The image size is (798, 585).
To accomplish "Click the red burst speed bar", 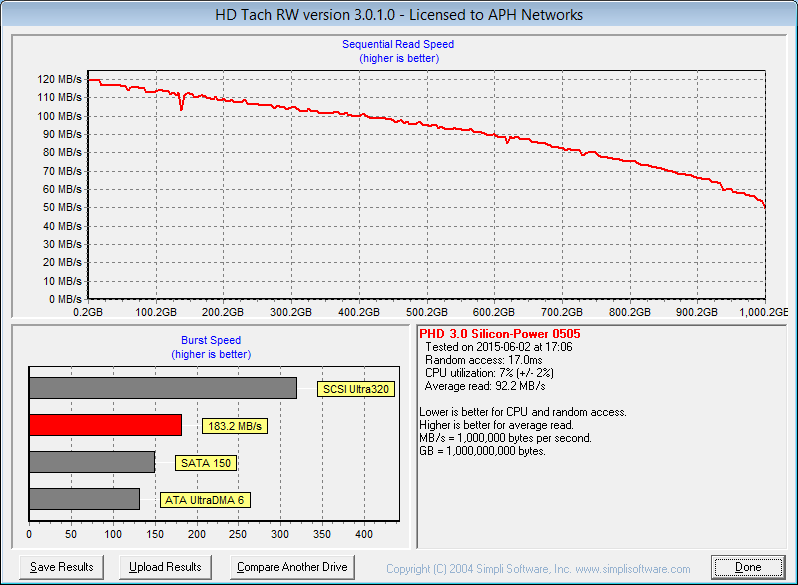I will [105, 425].
